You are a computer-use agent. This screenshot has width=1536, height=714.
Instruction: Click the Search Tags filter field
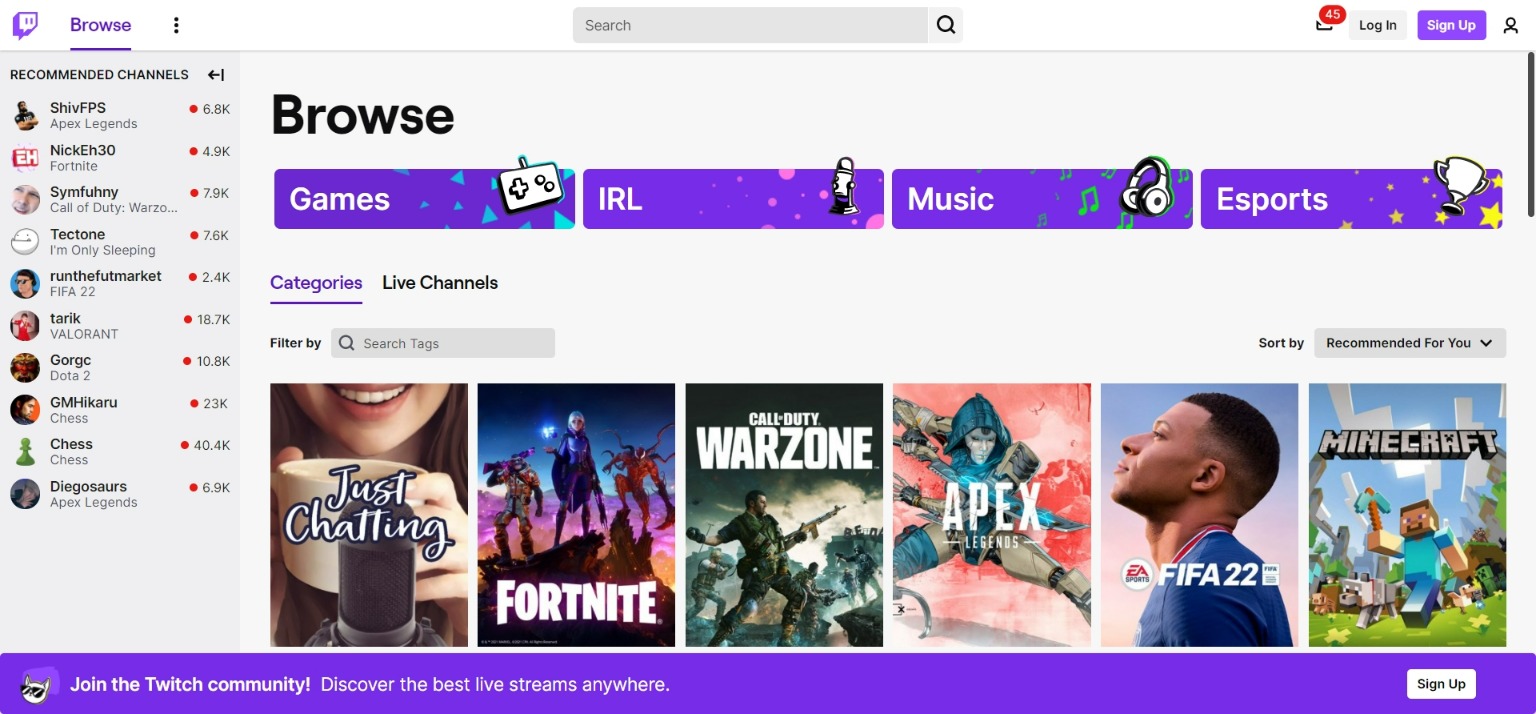coord(443,343)
